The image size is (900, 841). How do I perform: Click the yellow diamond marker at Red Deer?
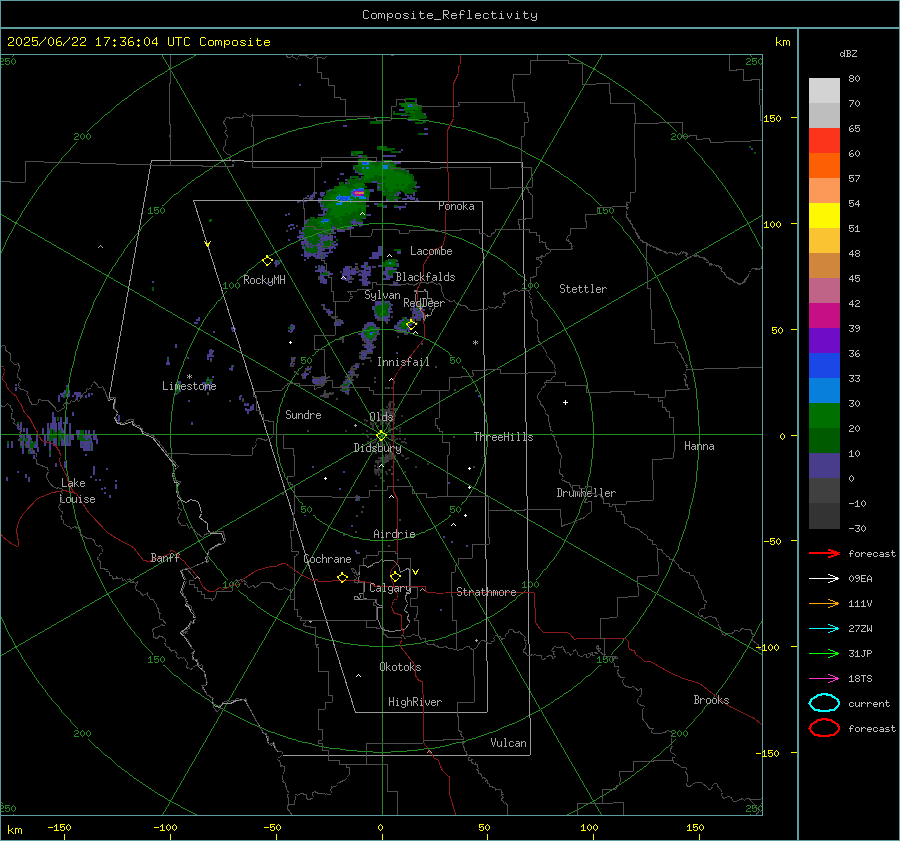coord(411,324)
